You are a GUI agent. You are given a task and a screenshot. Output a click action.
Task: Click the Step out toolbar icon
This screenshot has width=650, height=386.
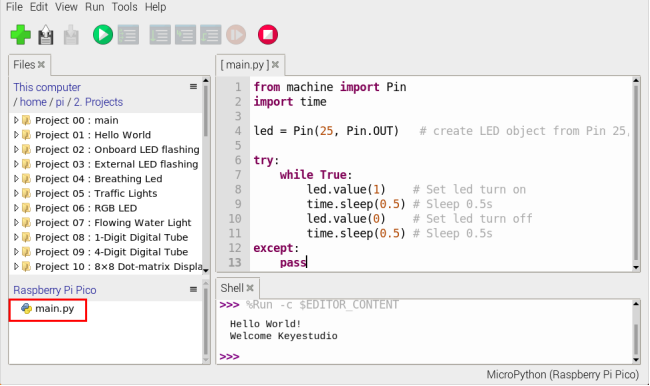tap(211, 34)
